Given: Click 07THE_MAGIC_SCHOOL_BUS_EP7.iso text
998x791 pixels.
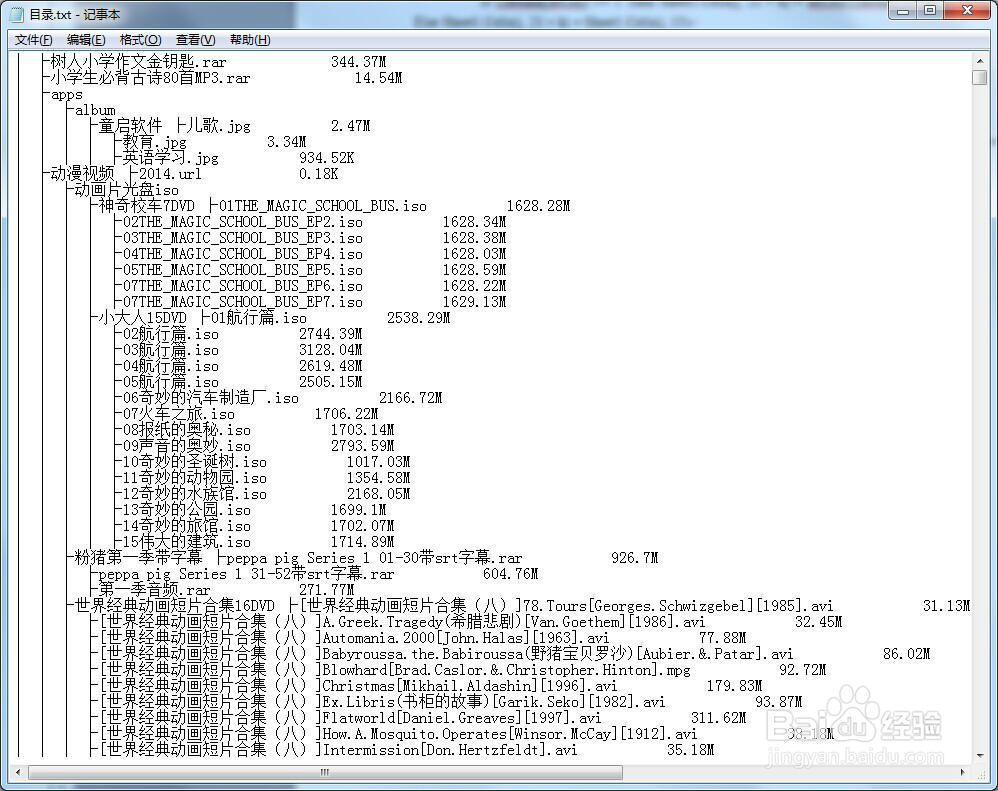Looking at the screenshot, I should (242, 302).
